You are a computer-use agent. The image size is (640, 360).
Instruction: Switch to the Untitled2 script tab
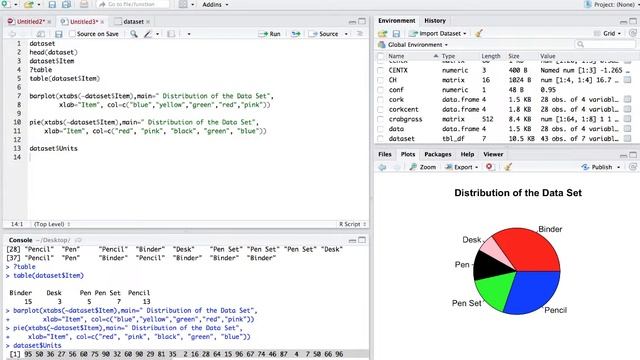[x=30, y=22]
